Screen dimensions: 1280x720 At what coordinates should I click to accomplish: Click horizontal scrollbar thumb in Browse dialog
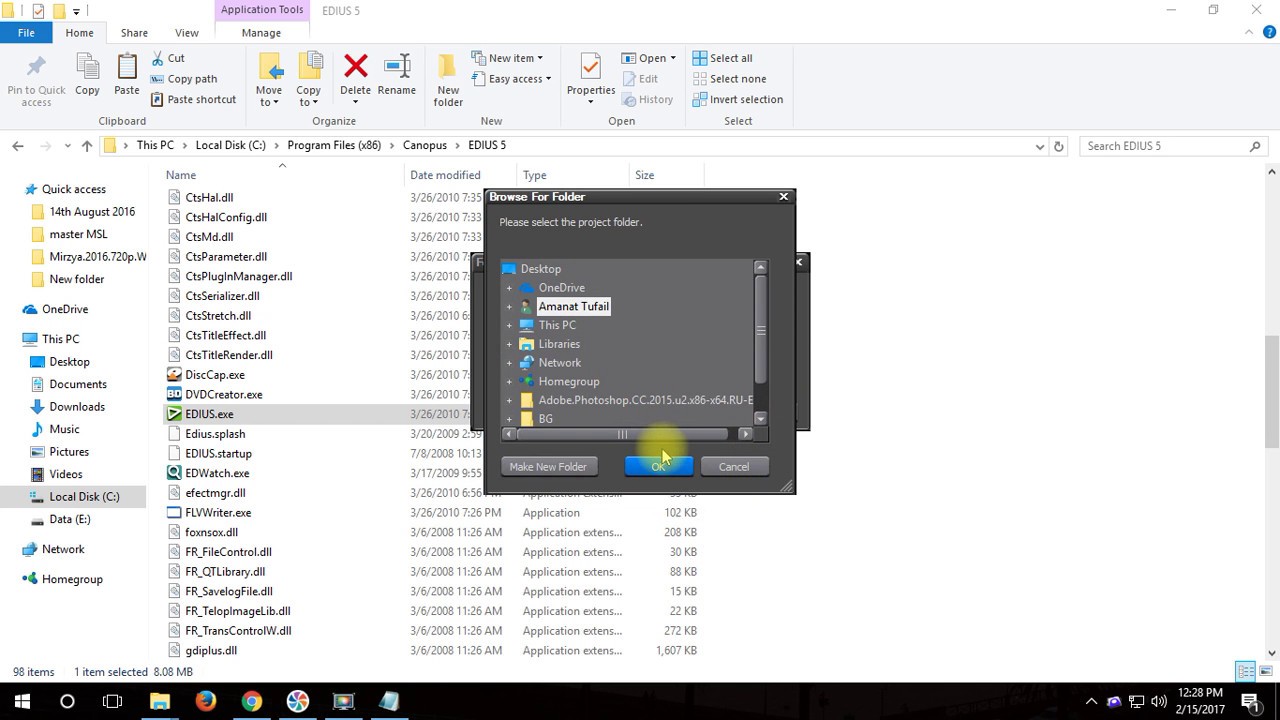click(621, 434)
